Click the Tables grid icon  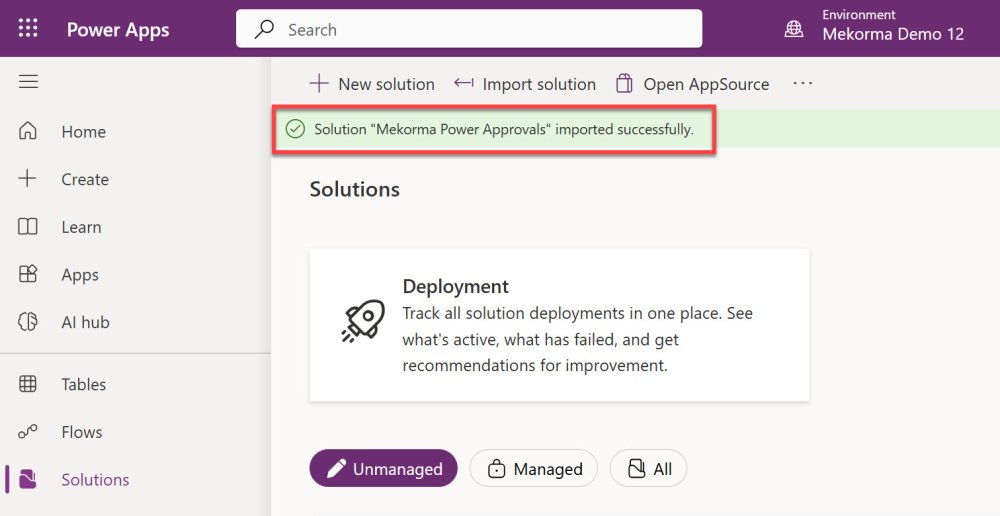[x=28, y=384]
